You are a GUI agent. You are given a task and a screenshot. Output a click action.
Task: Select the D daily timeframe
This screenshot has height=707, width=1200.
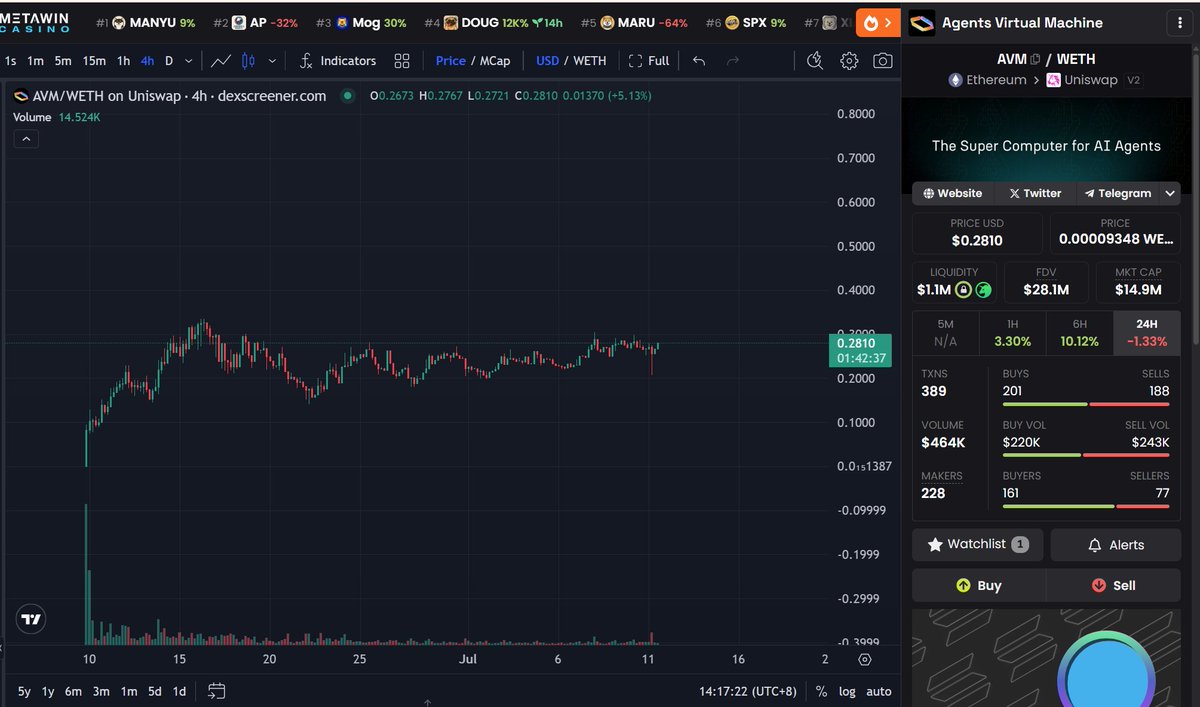[169, 61]
